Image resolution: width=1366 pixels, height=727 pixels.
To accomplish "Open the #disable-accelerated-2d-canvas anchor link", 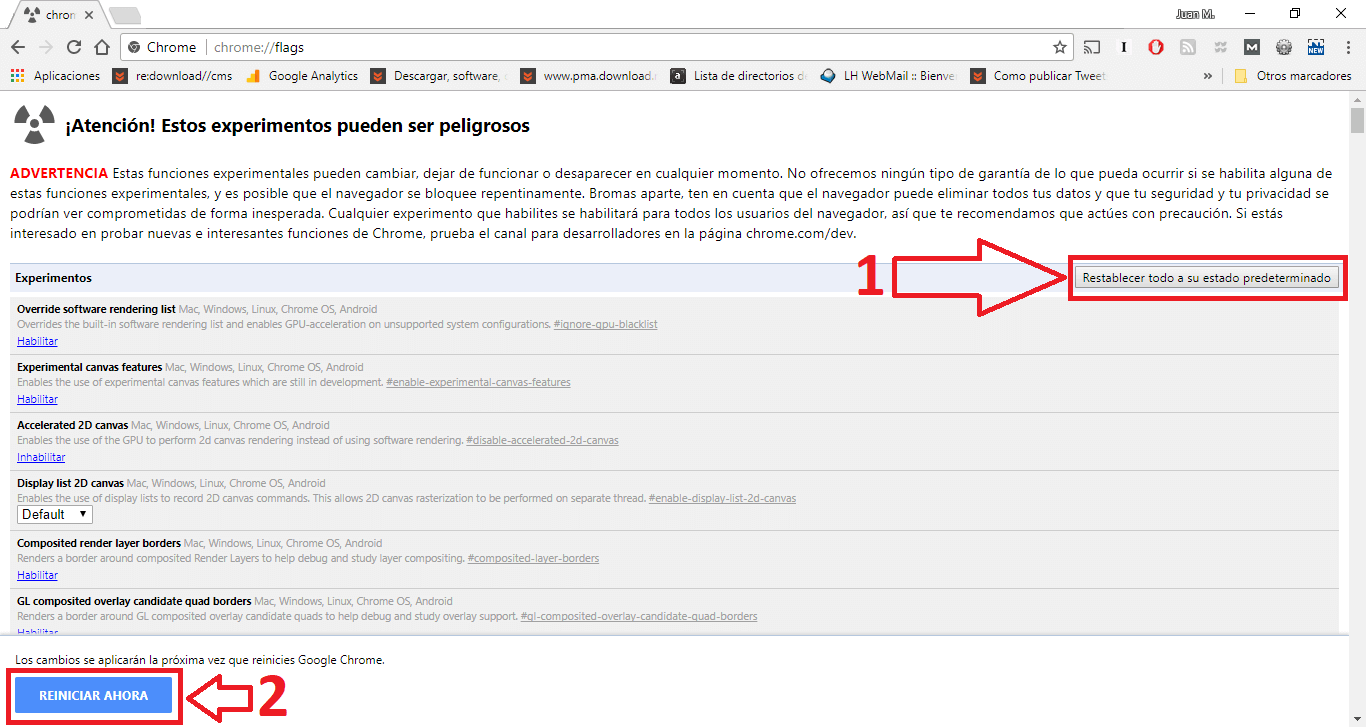I will [542, 440].
